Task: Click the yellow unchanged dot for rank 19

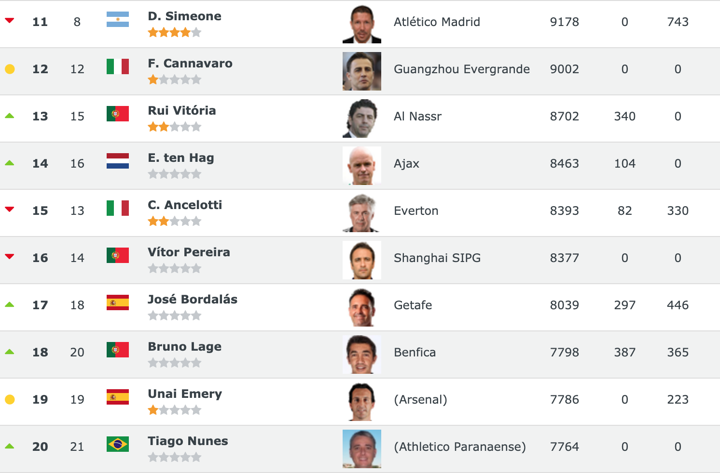Action: click(10, 399)
